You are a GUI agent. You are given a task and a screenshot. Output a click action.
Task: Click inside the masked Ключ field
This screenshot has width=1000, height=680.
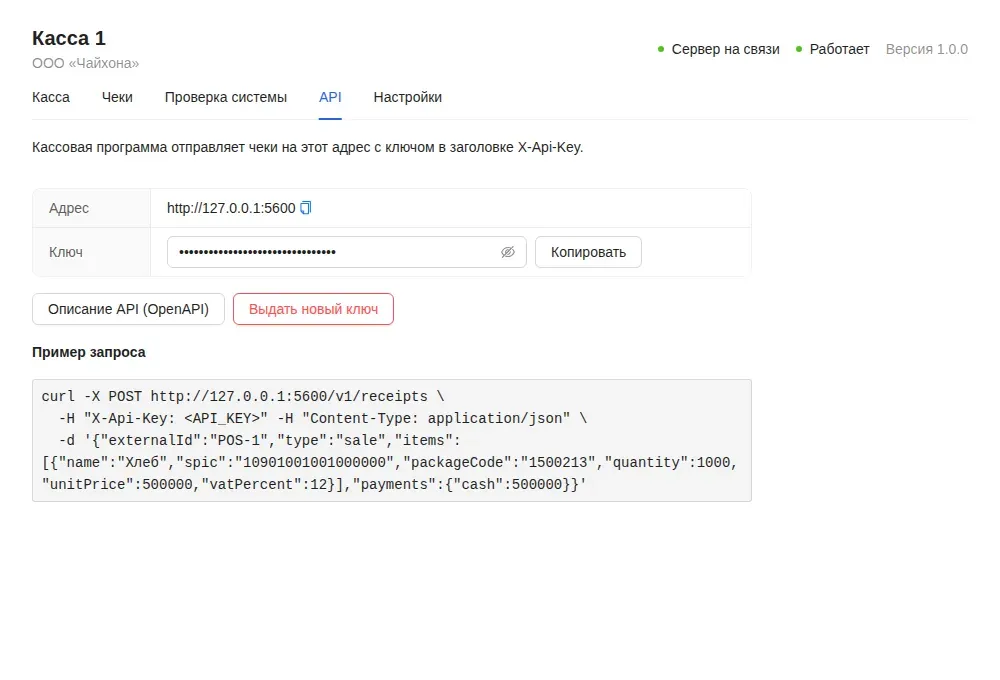click(x=346, y=252)
